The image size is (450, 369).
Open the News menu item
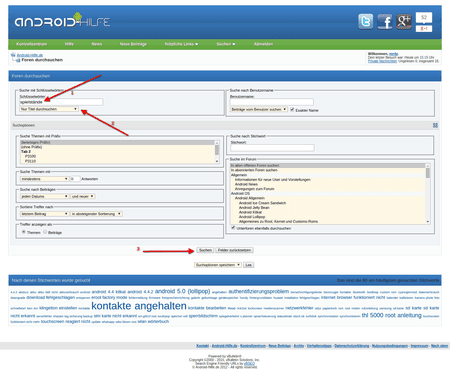[97, 44]
